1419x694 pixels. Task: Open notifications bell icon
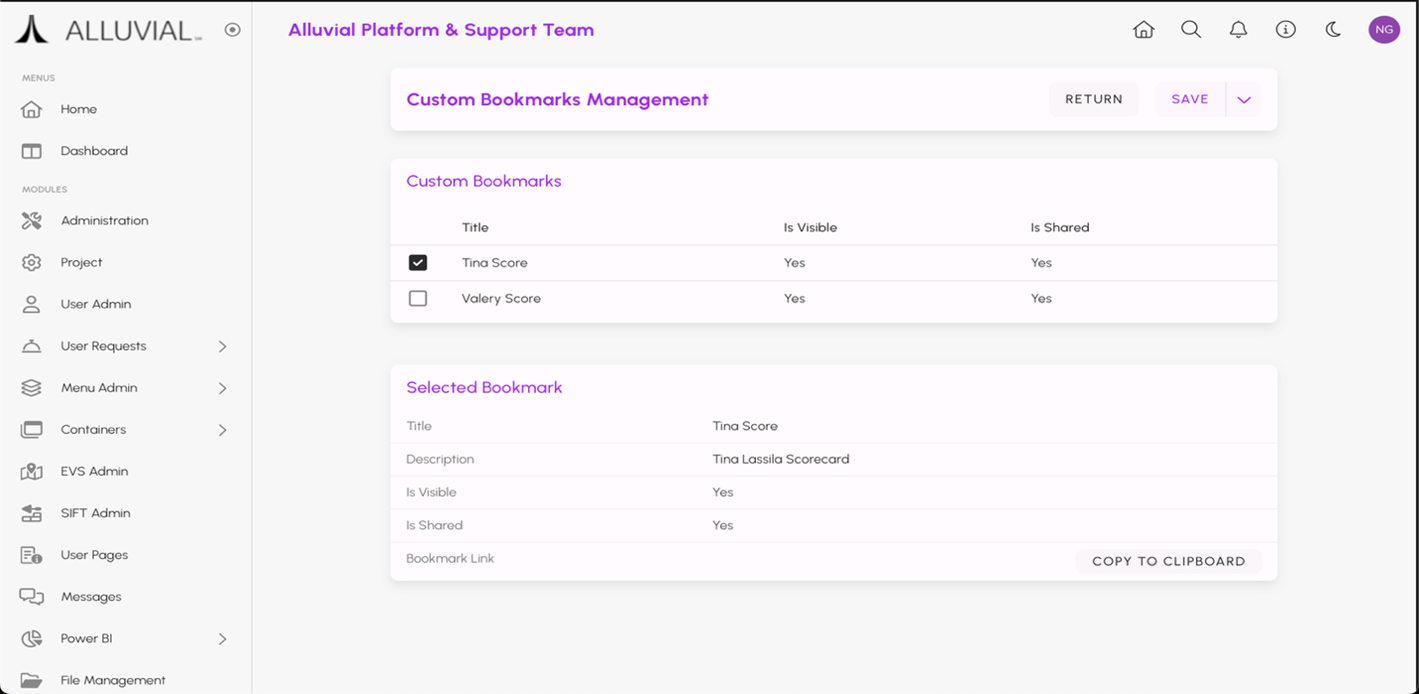pyautogui.click(x=1238, y=30)
